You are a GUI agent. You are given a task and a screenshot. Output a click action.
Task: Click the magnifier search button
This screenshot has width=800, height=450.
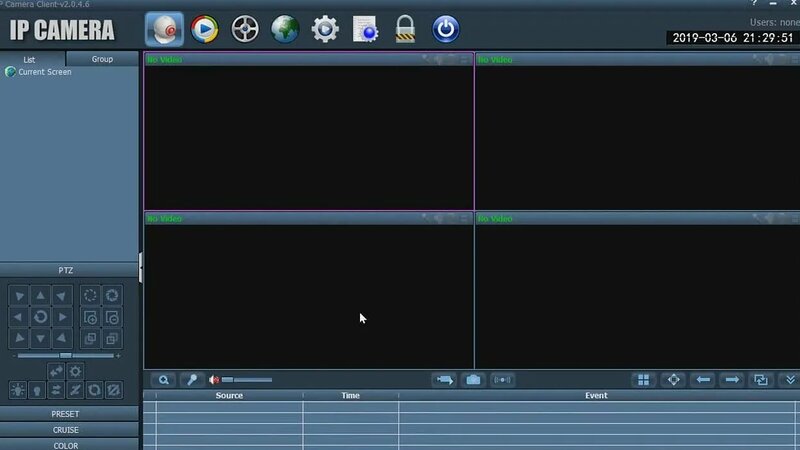[x=163, y=380]
